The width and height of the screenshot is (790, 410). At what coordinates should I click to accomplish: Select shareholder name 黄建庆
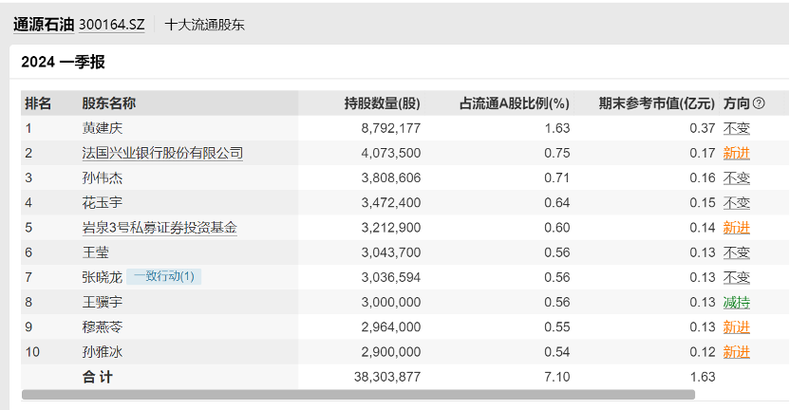pos(102,128)
